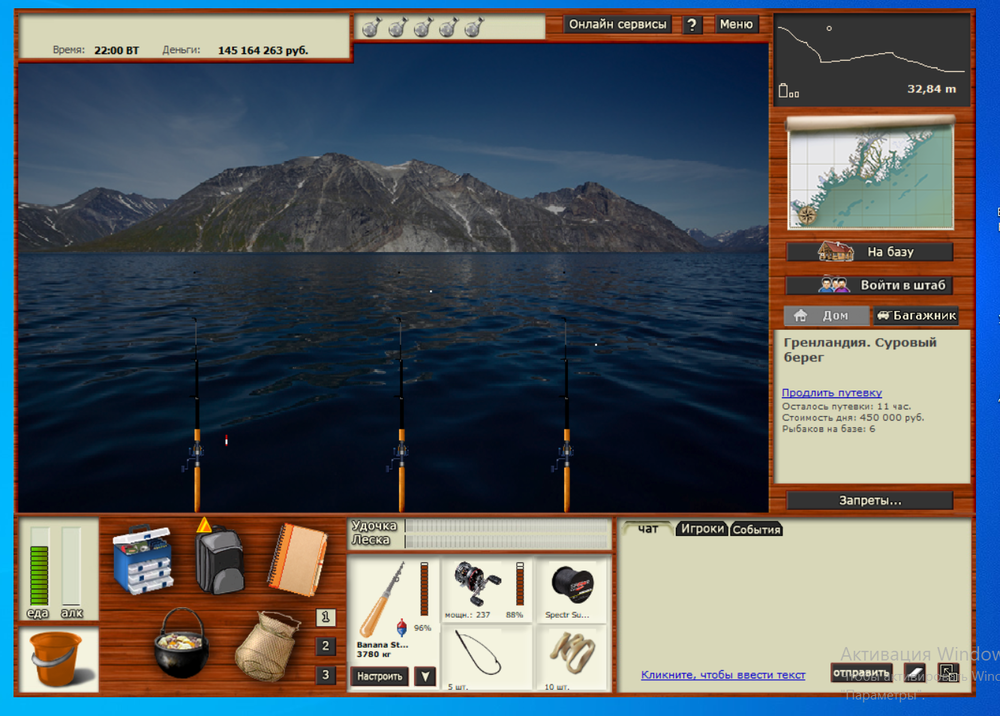Switch to the События tab
1000x716 pixels.
[x=757, y=529]
